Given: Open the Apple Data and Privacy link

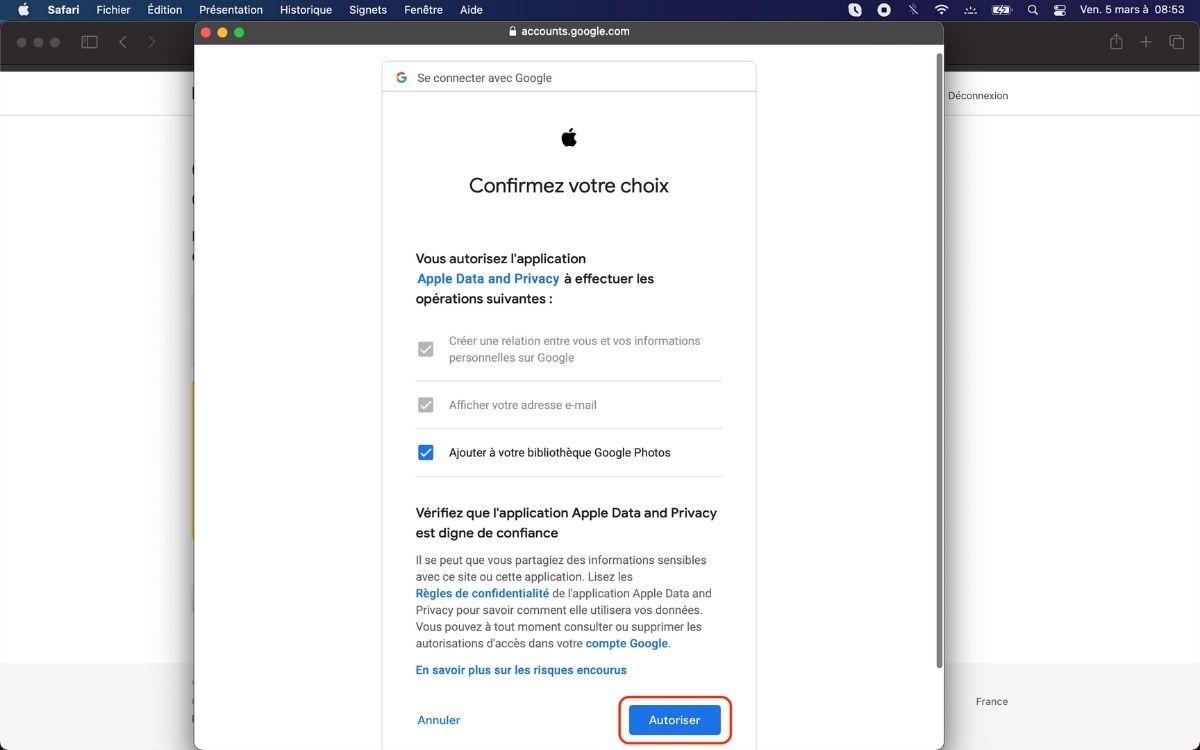Looking at the screenshot, I should coord(488,279).
